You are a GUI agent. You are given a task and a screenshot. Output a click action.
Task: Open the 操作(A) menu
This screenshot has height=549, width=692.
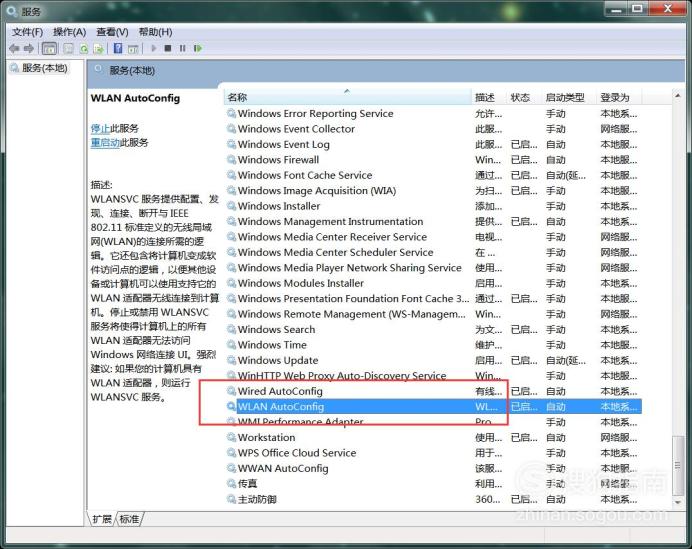click(70, 32)
